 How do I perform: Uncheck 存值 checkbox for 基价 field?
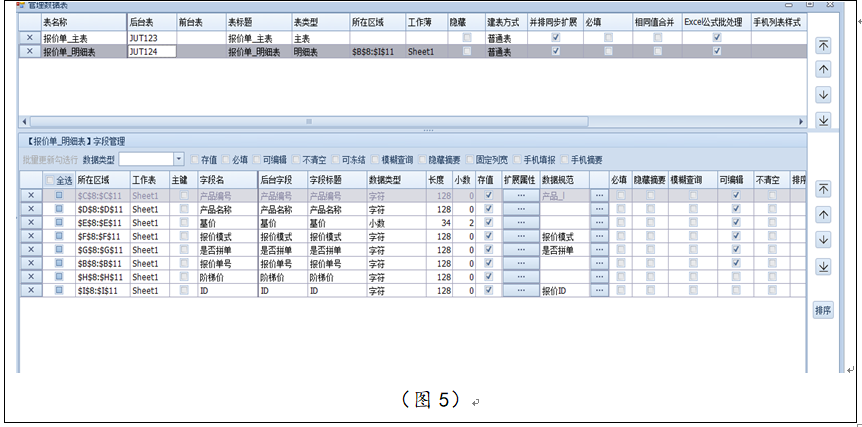pyautogui.click(x=488, y=224)
